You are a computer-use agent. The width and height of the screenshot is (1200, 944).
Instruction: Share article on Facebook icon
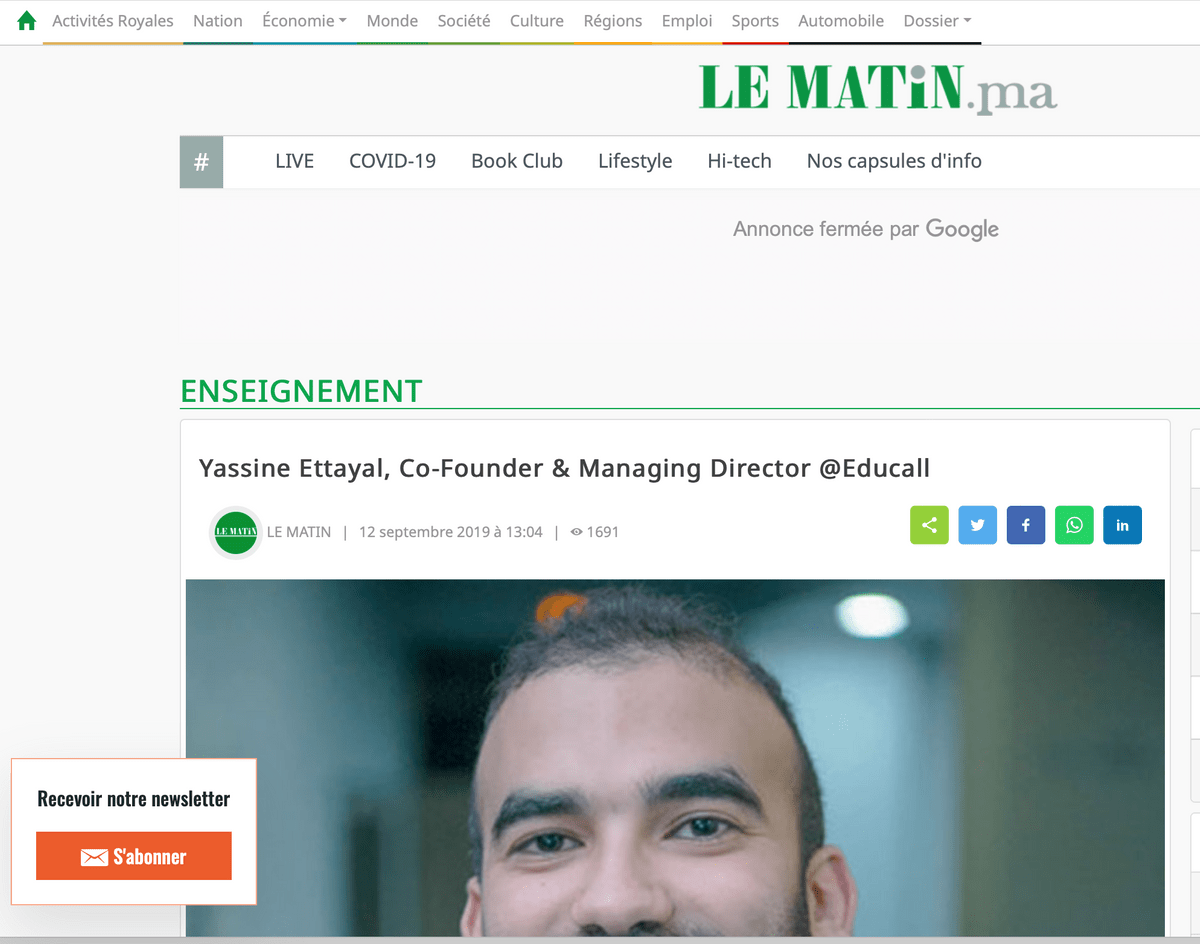point(1026,525)
